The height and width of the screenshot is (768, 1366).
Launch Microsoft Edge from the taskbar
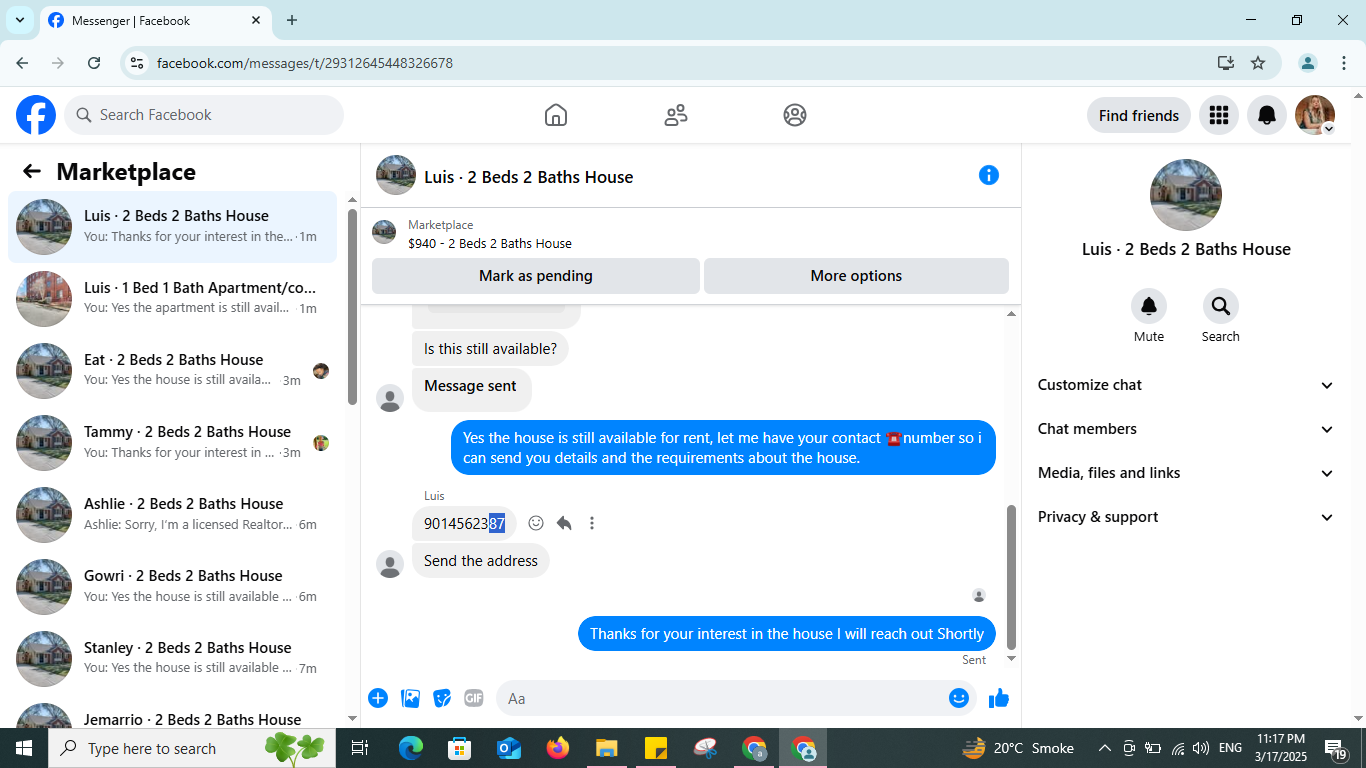coord(411,748)
